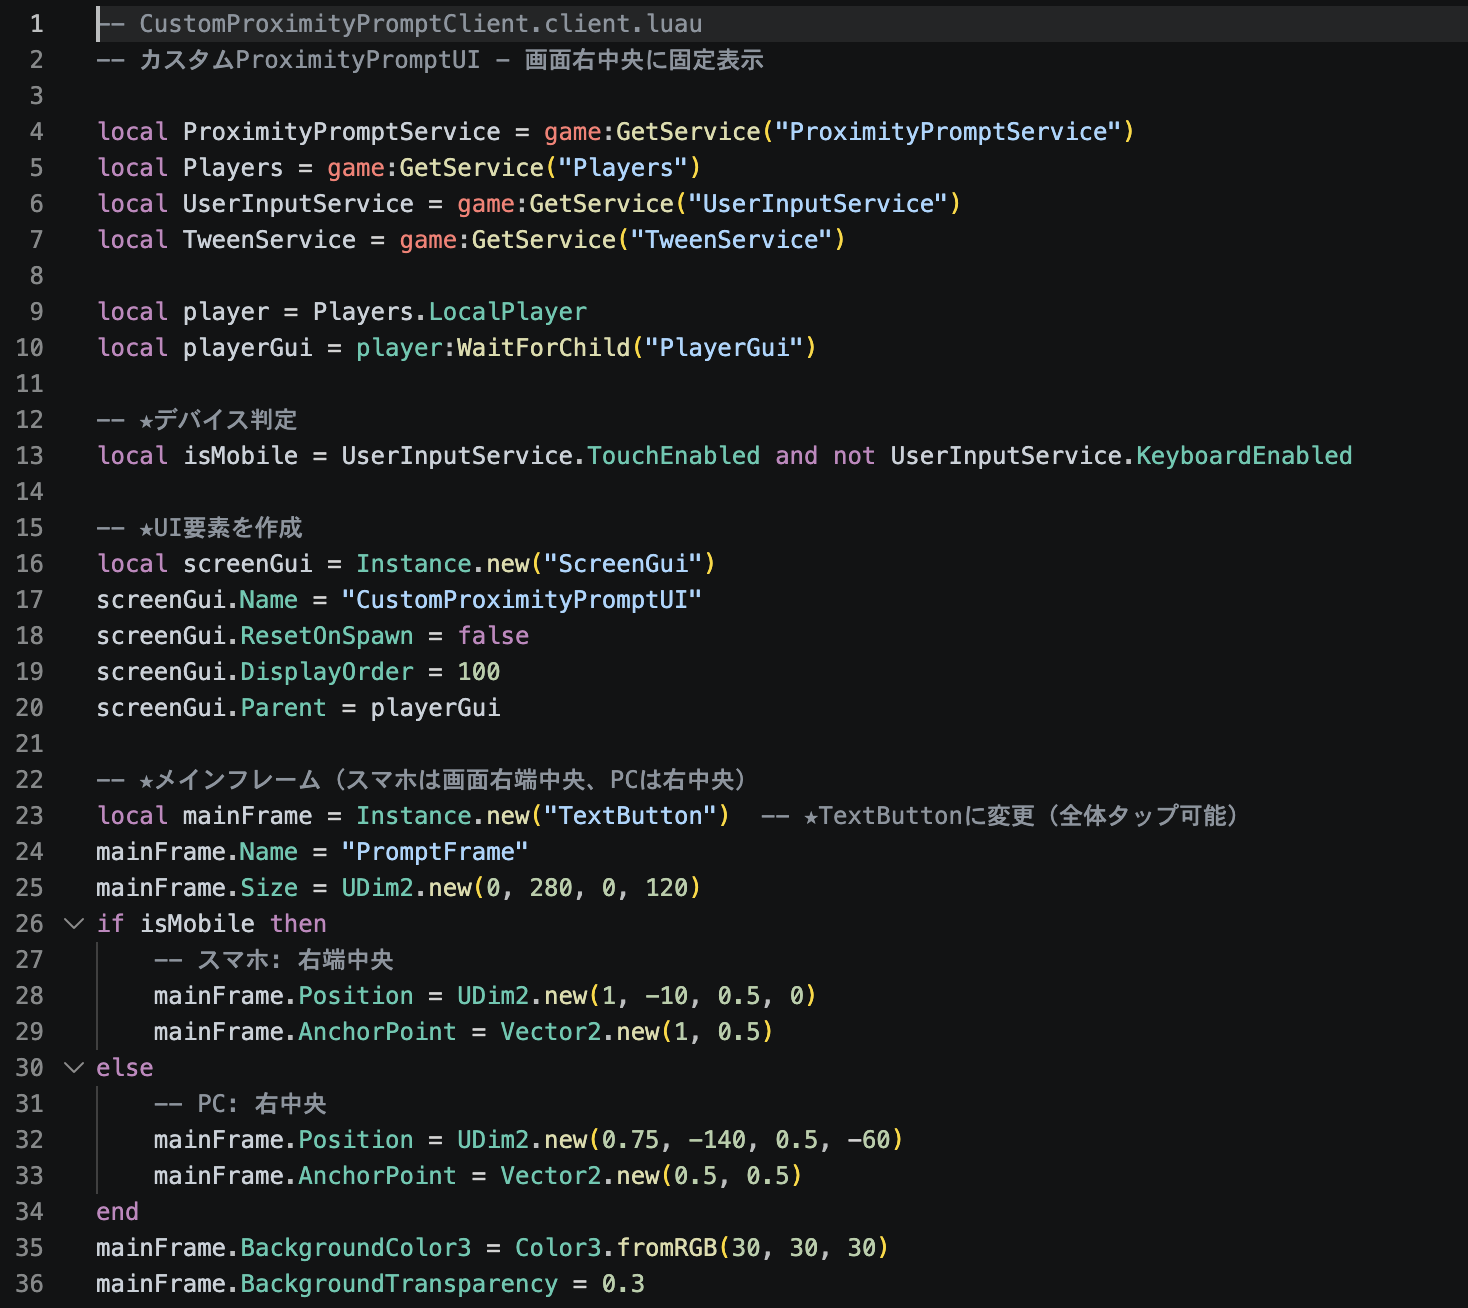Click the 'else' keyword on line 30
This screenshot has height=1308, width=1468.
[125, 1067]
